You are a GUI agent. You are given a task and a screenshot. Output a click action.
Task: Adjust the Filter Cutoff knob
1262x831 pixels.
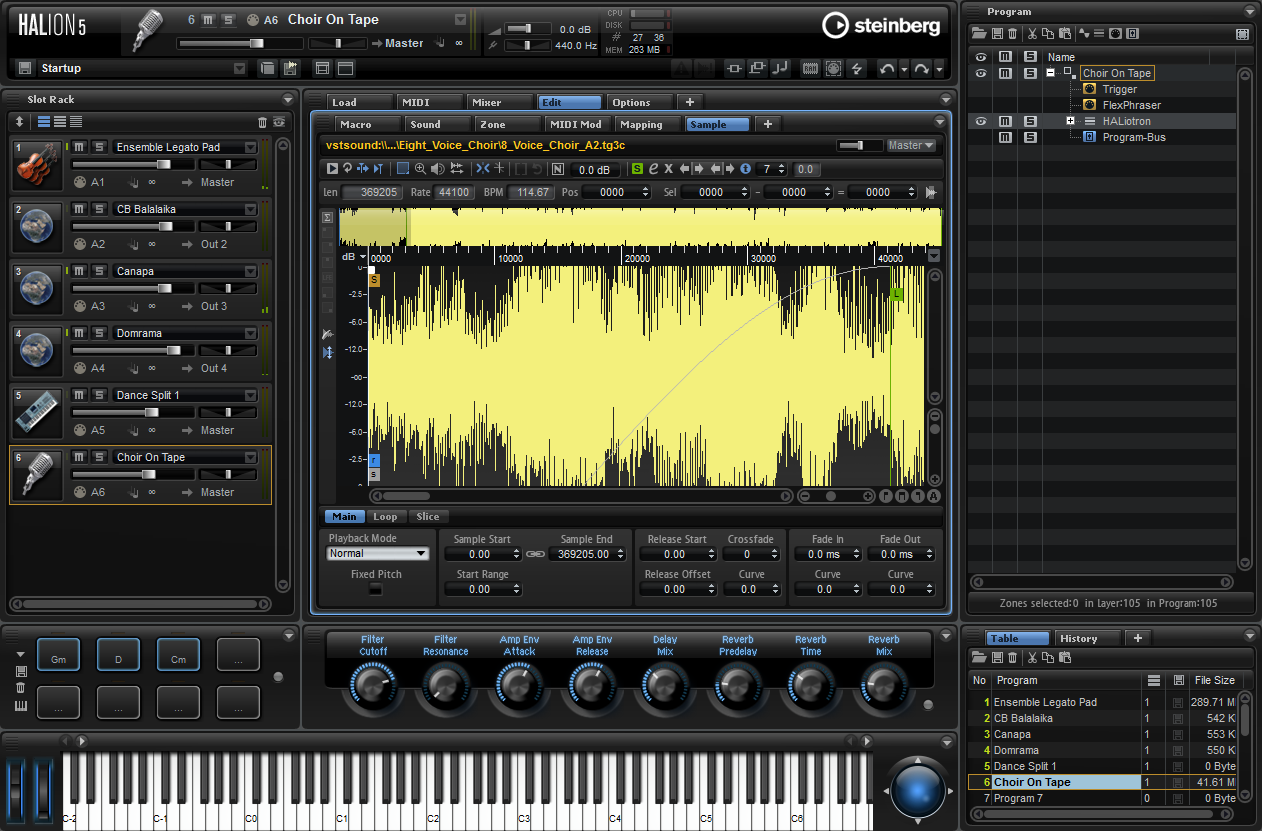pyautogui.click(x=373, y=685)
